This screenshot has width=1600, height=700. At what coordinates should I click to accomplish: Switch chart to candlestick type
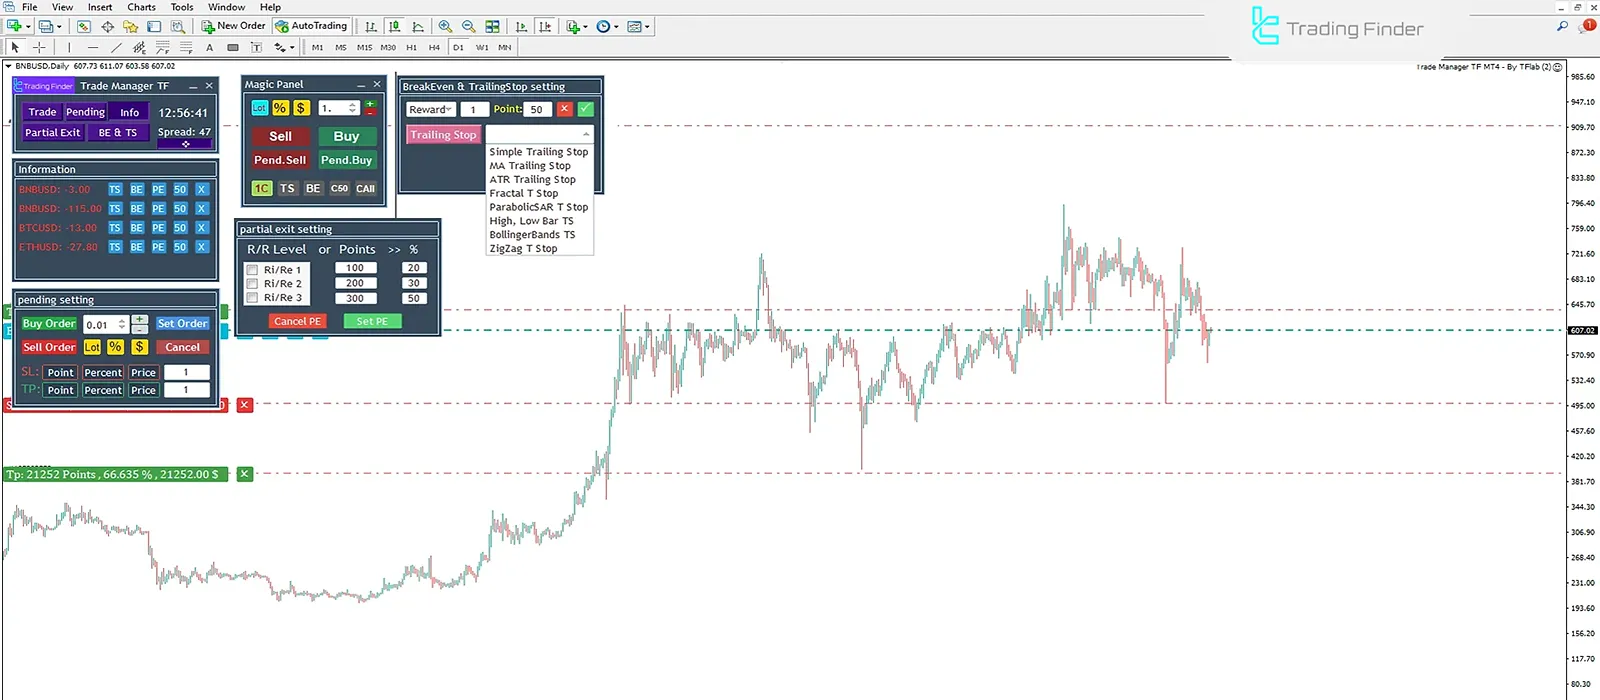394,27
